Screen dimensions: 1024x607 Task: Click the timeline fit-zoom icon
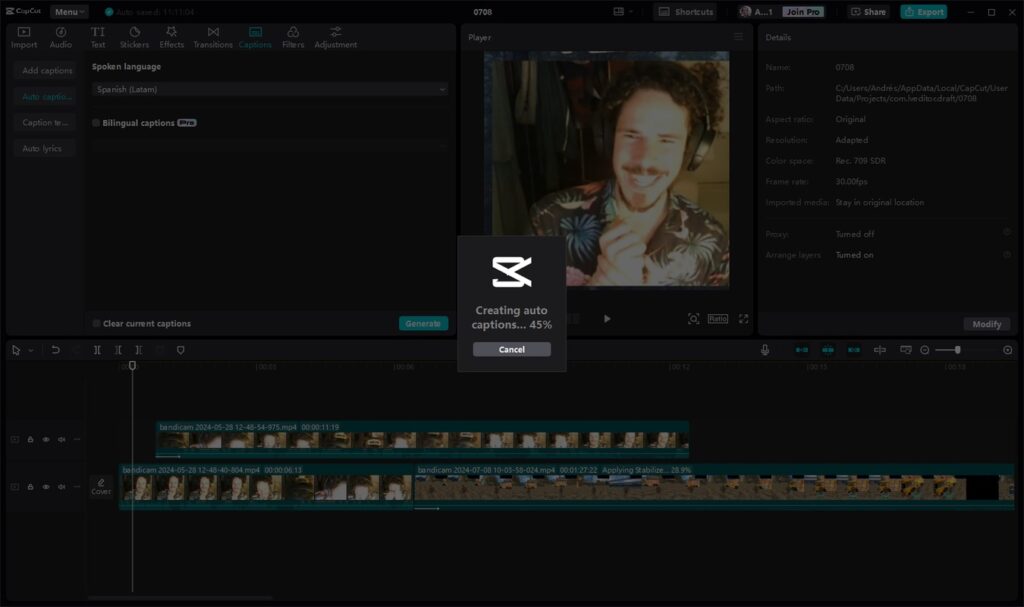coord(1008,350)
